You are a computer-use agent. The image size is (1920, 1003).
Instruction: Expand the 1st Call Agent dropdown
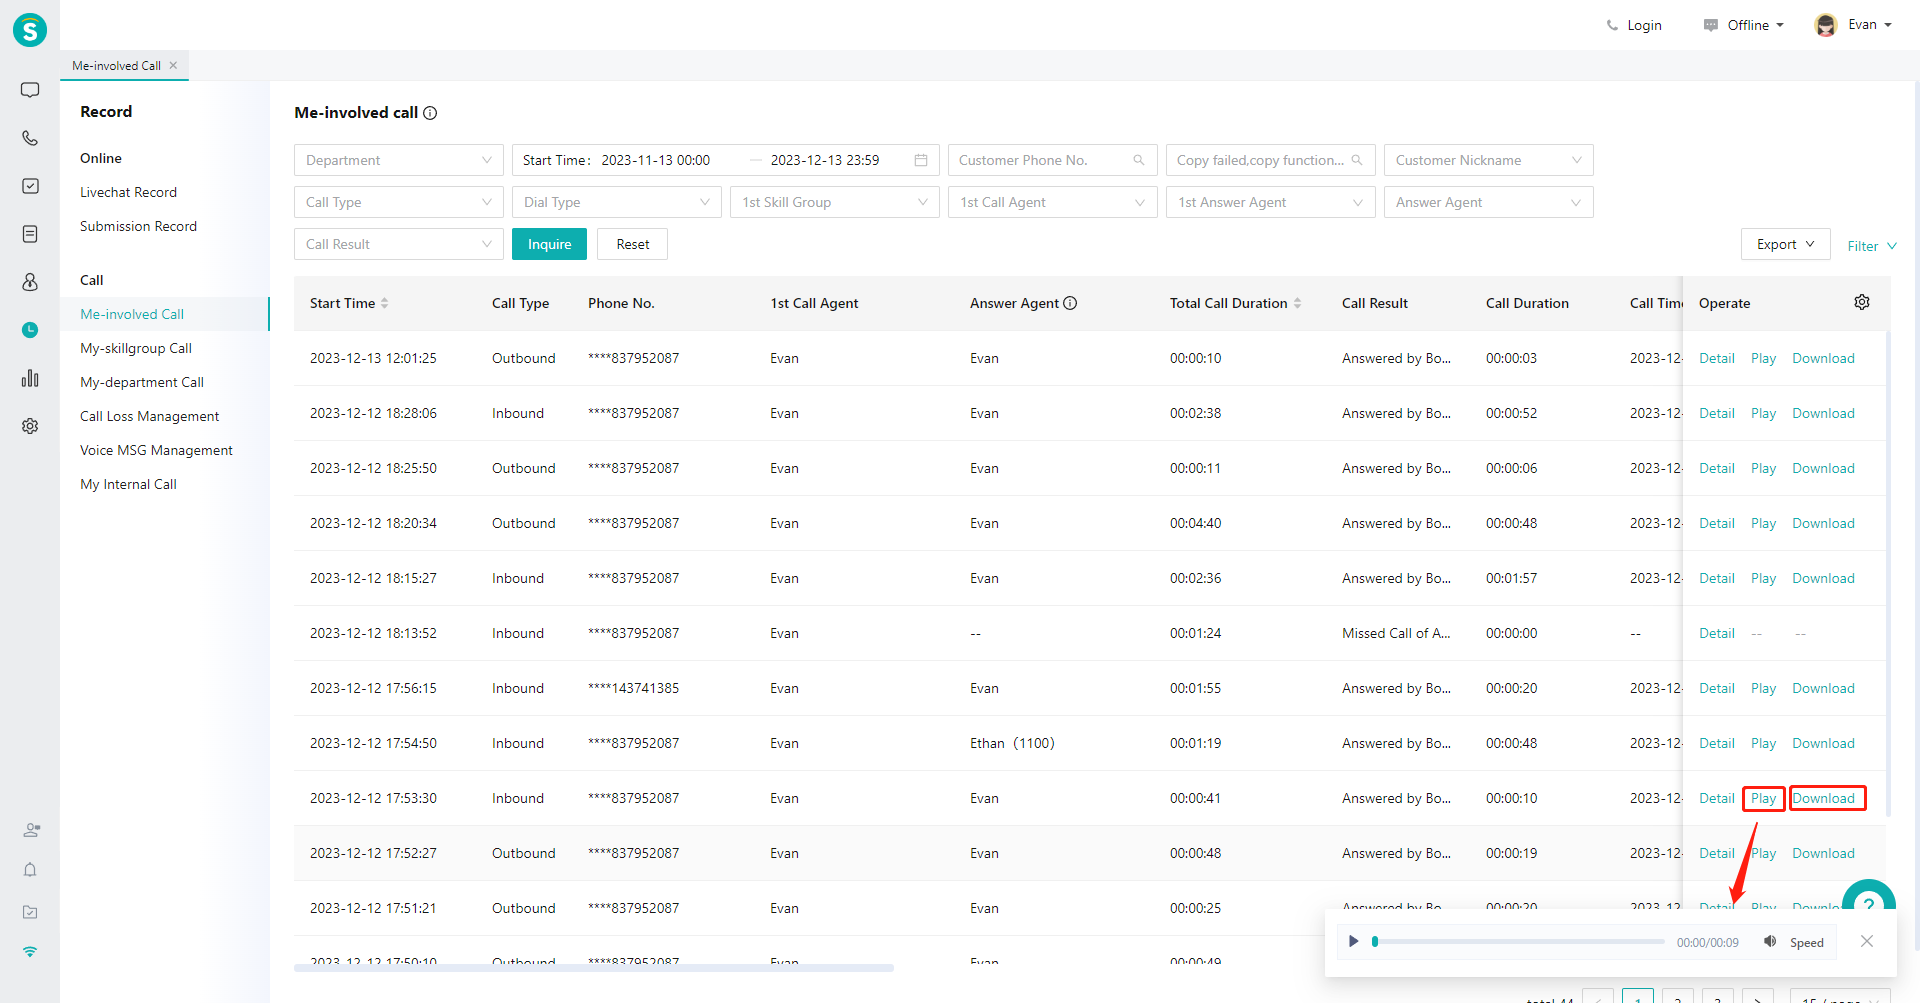(x=1052, y=202)
